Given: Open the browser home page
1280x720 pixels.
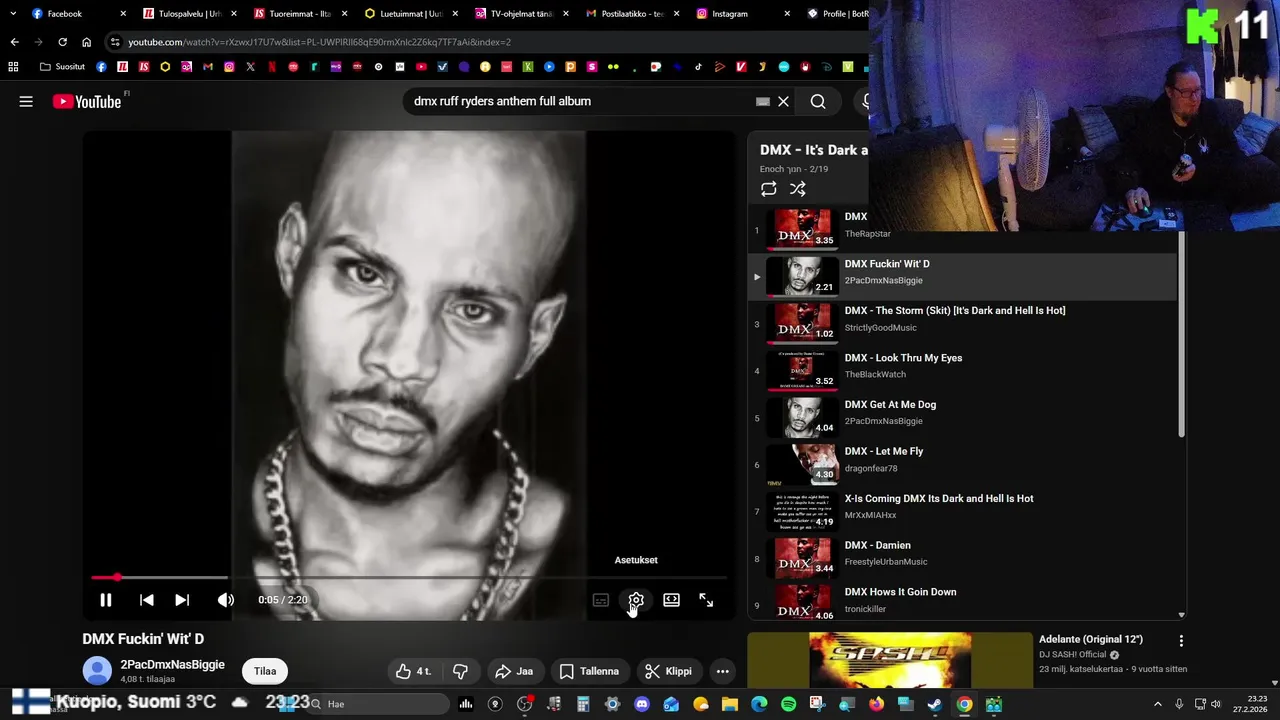Looking at the screenshot, I should tap(86, 42).
